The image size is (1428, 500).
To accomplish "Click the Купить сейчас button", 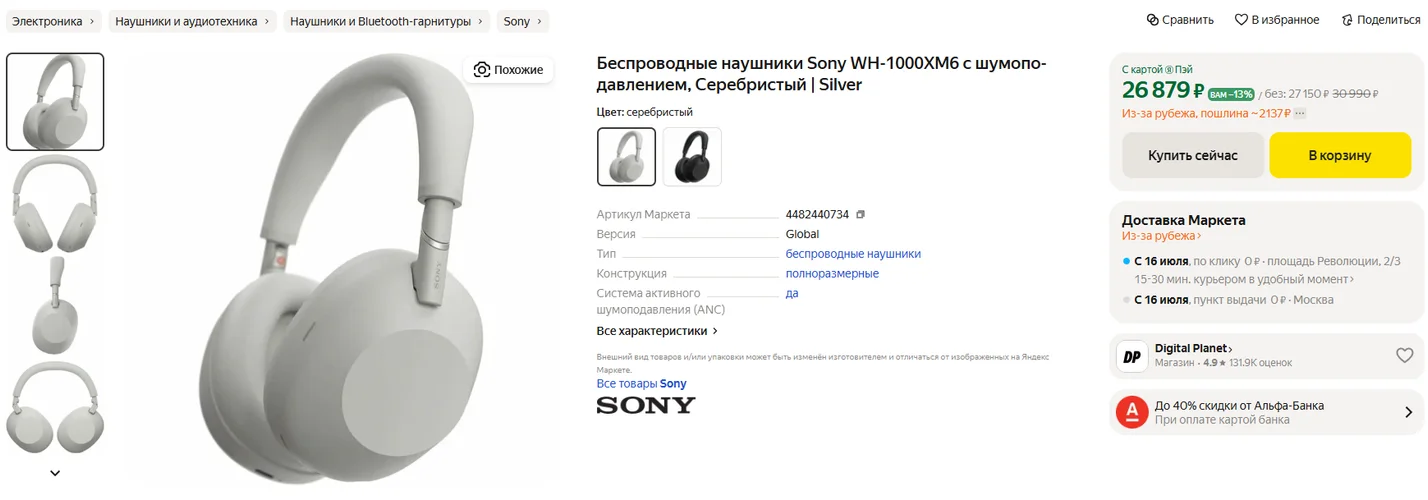I will point(1192,155).
